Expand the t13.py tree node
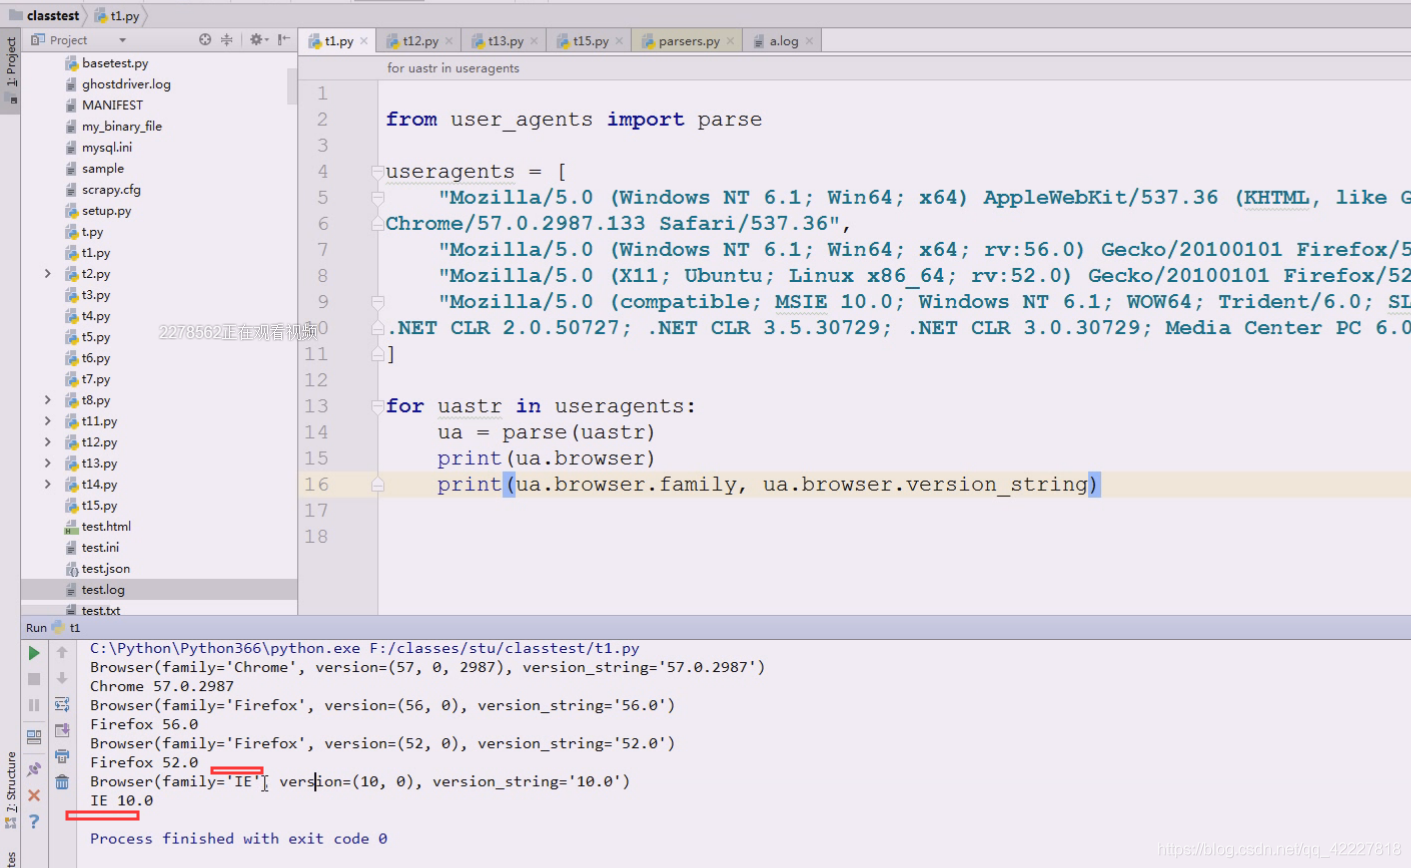Screen dimensions: 1411x868 click(47, 463)
